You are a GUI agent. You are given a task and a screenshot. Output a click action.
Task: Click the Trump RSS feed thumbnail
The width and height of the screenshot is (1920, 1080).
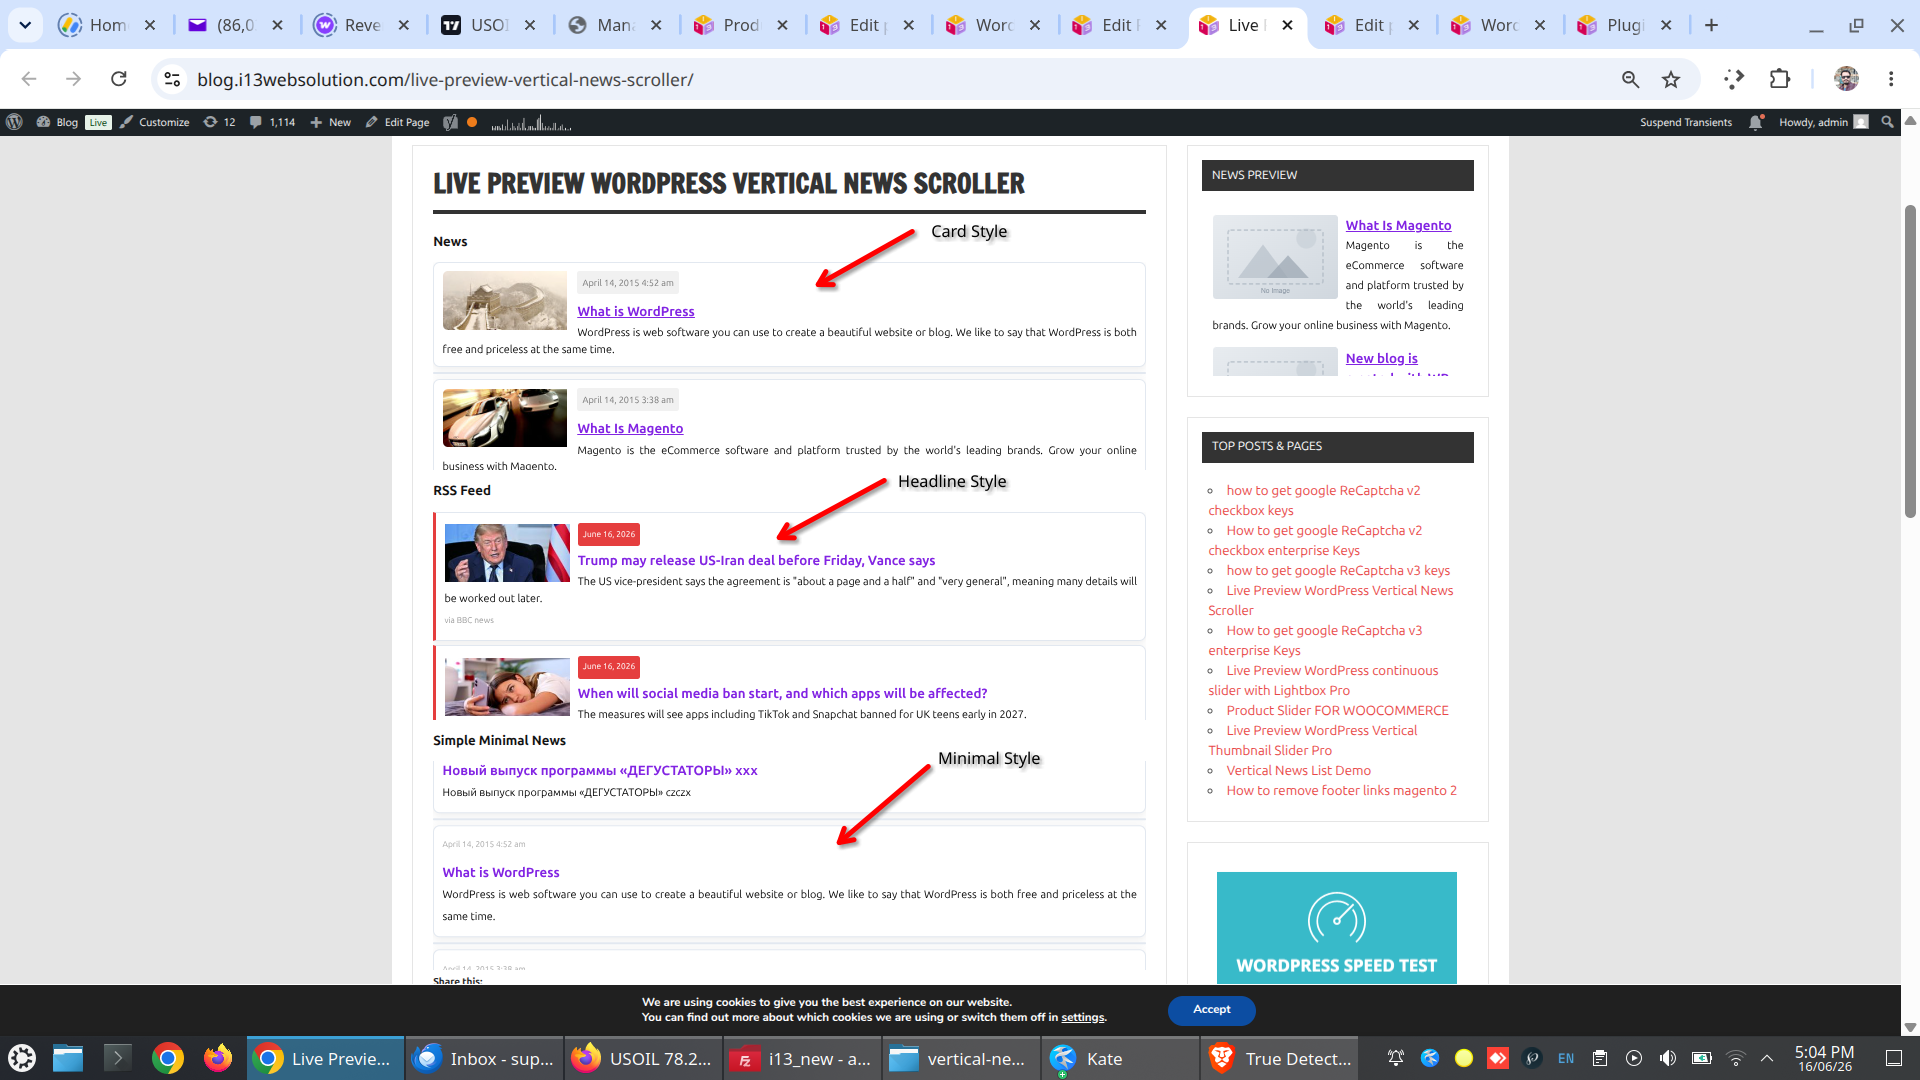(x=507, y=553)
